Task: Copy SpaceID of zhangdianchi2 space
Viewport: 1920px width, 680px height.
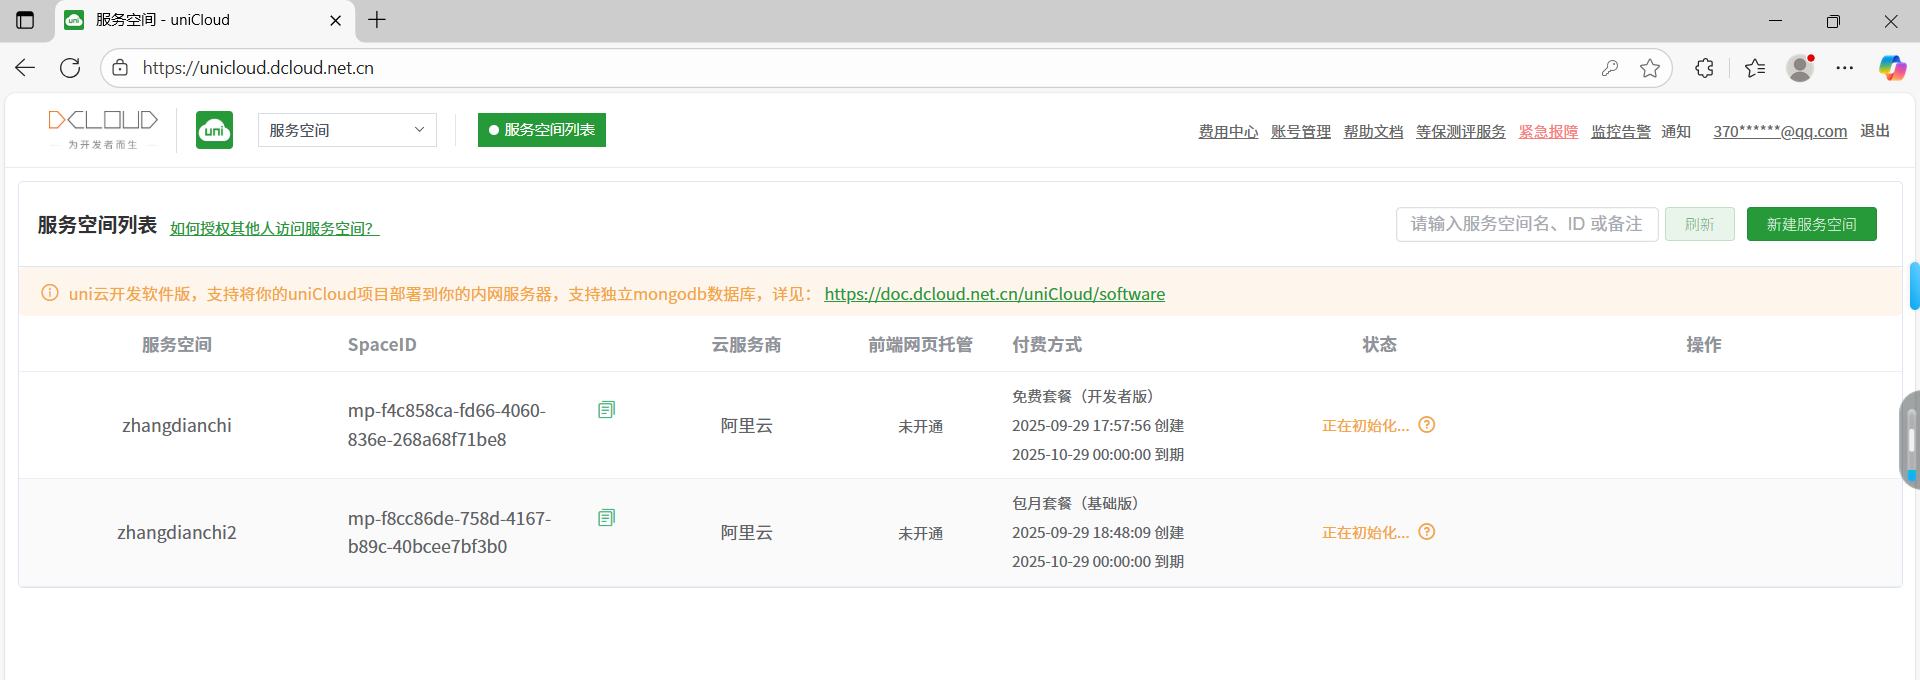Action: coord(606,518)
